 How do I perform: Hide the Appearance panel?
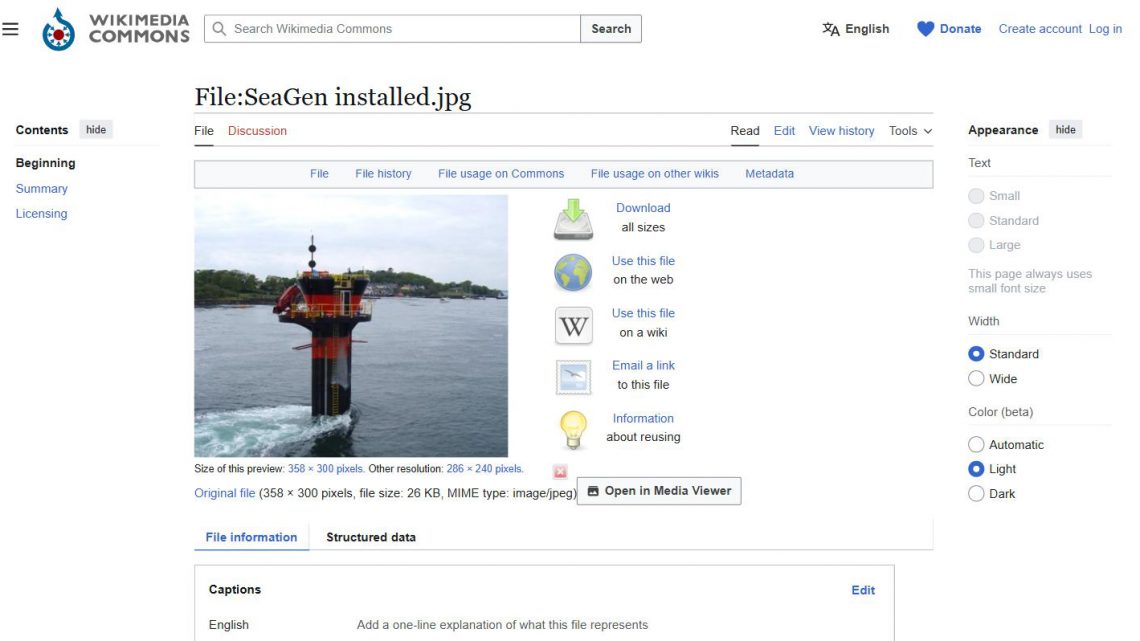click(1065, 129)
